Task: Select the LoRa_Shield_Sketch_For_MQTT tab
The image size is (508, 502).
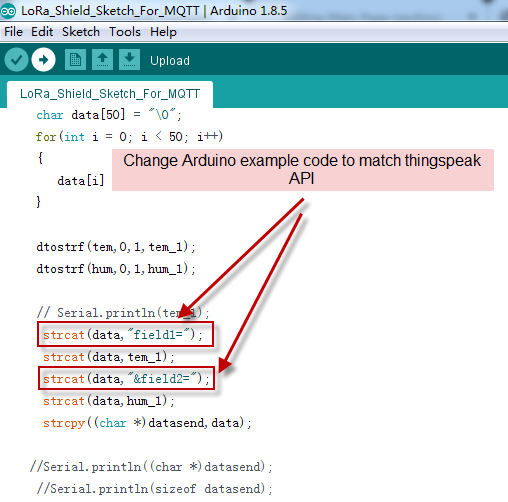Action: (110, 94)
